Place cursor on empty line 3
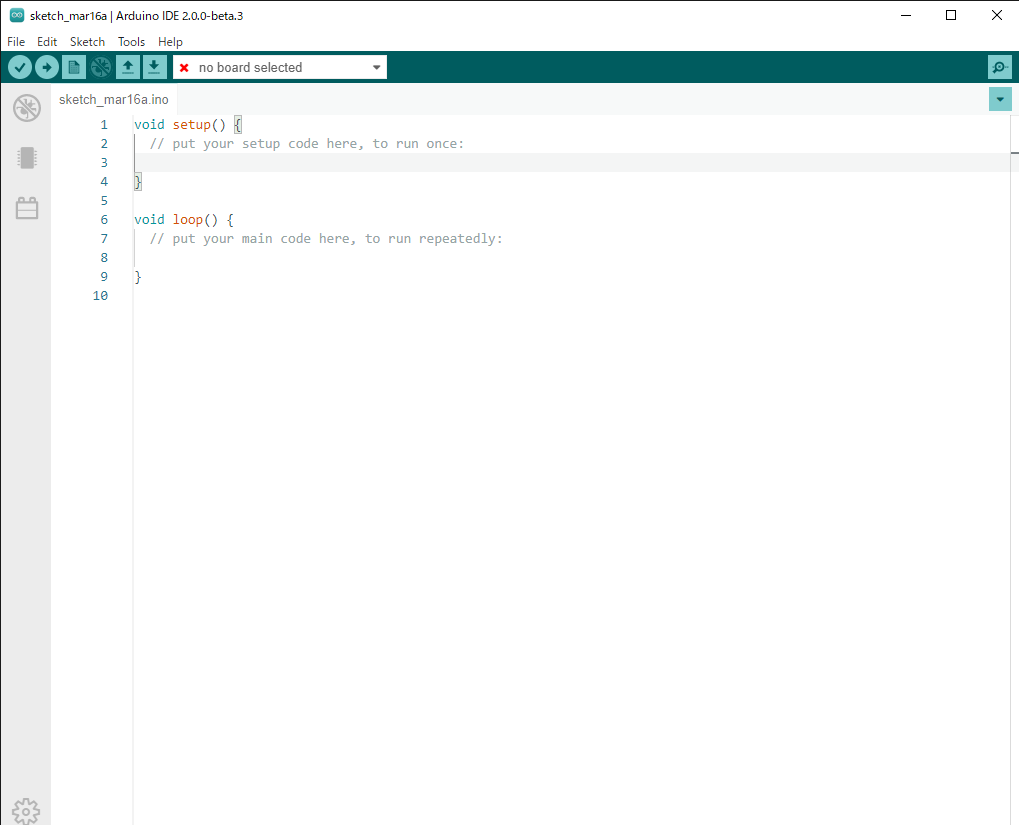Image resolution: width=1019 pixels, height=825 pixels. (572, 163)
